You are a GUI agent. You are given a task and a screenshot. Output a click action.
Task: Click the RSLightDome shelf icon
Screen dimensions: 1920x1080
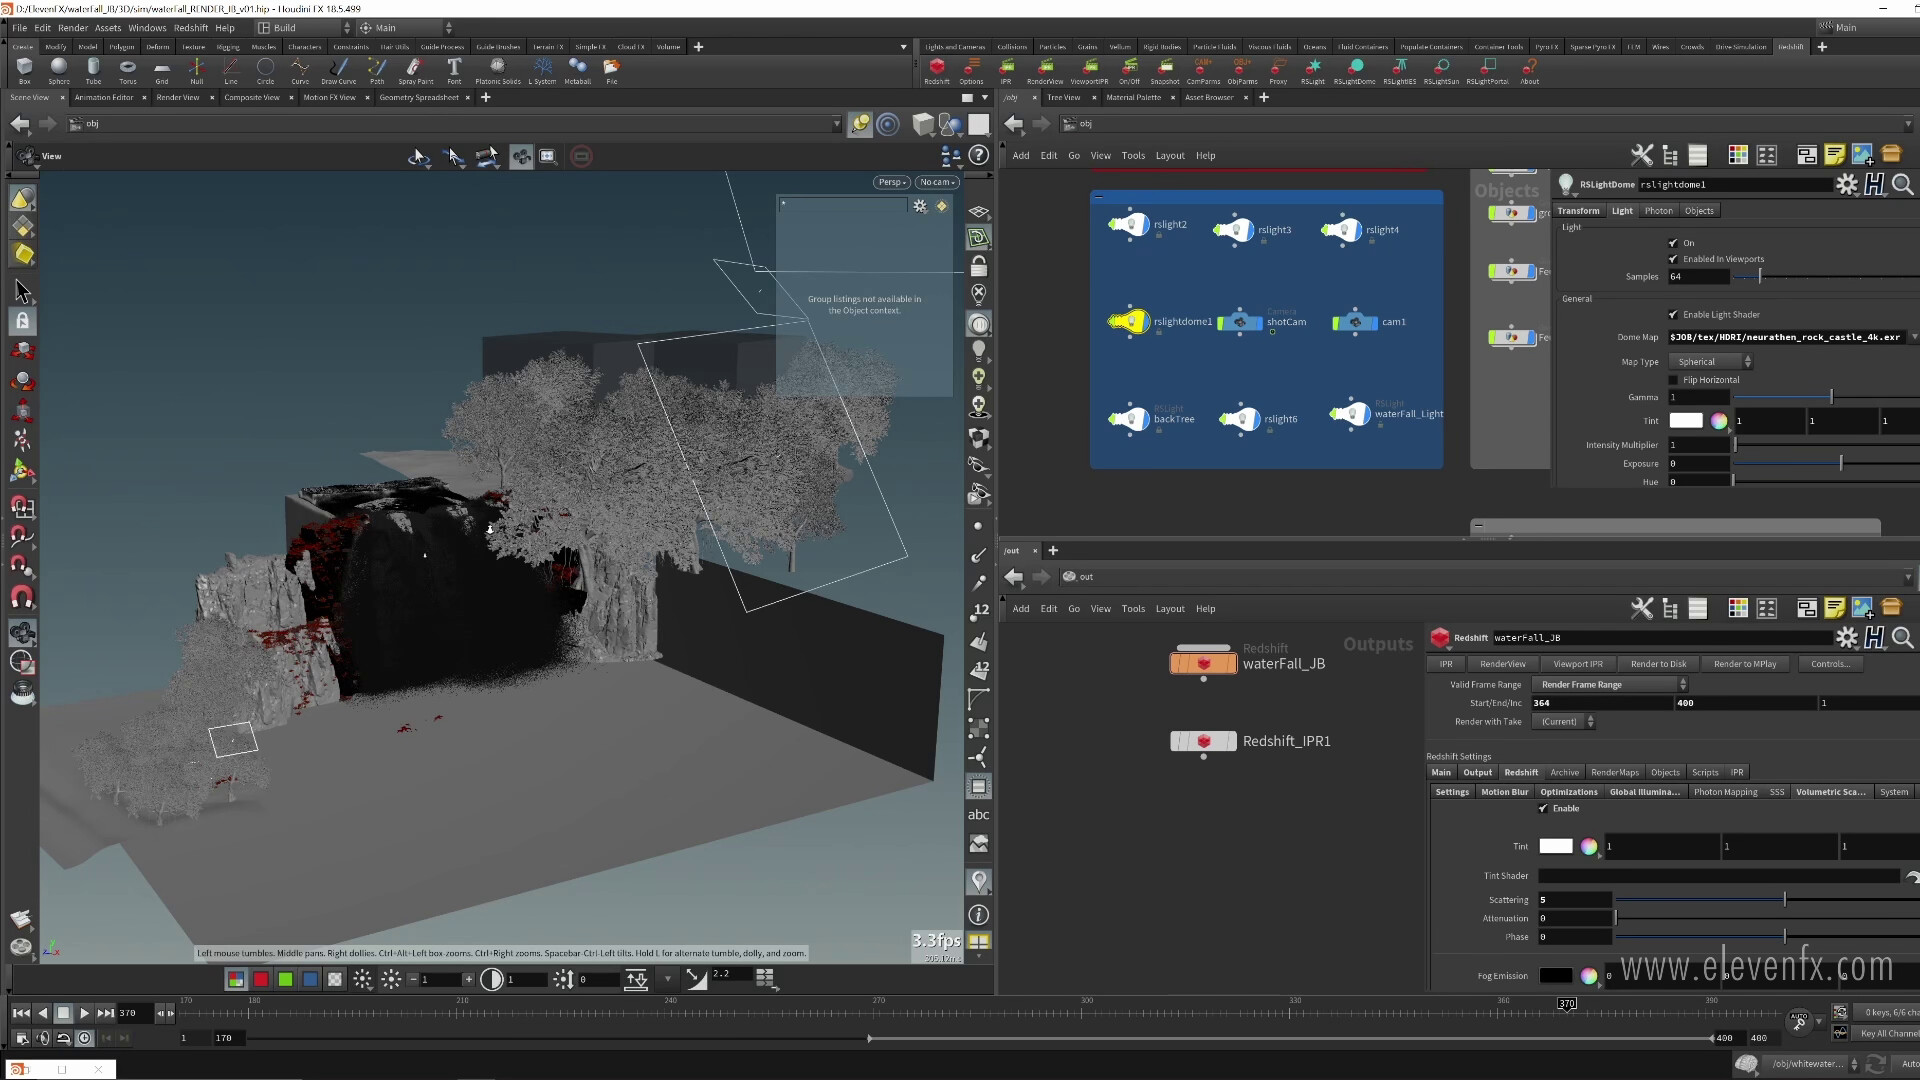(x=1355, y=69)
